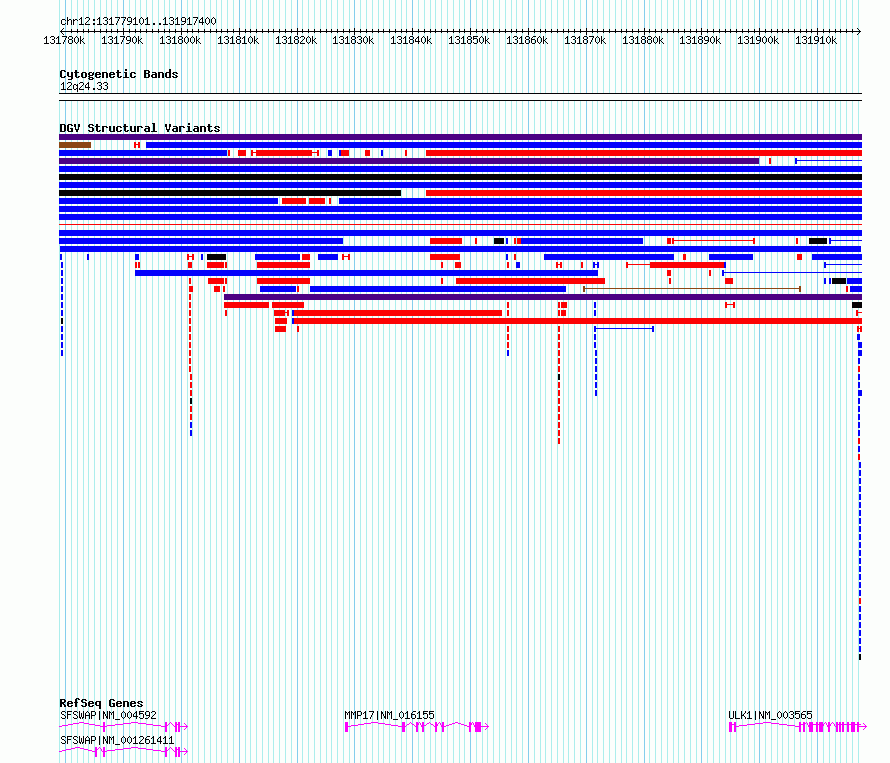The height and width of the screenshot is (763, 890).
Task: Open the SFSWAP|NM_001261411 gene label
Action: (x=117, y=740)
